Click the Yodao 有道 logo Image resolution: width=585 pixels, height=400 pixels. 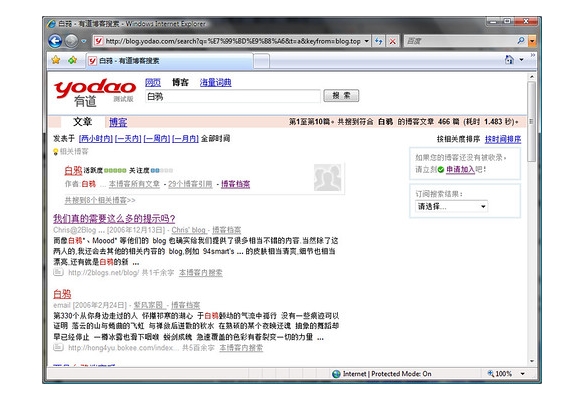pos(95,92)
